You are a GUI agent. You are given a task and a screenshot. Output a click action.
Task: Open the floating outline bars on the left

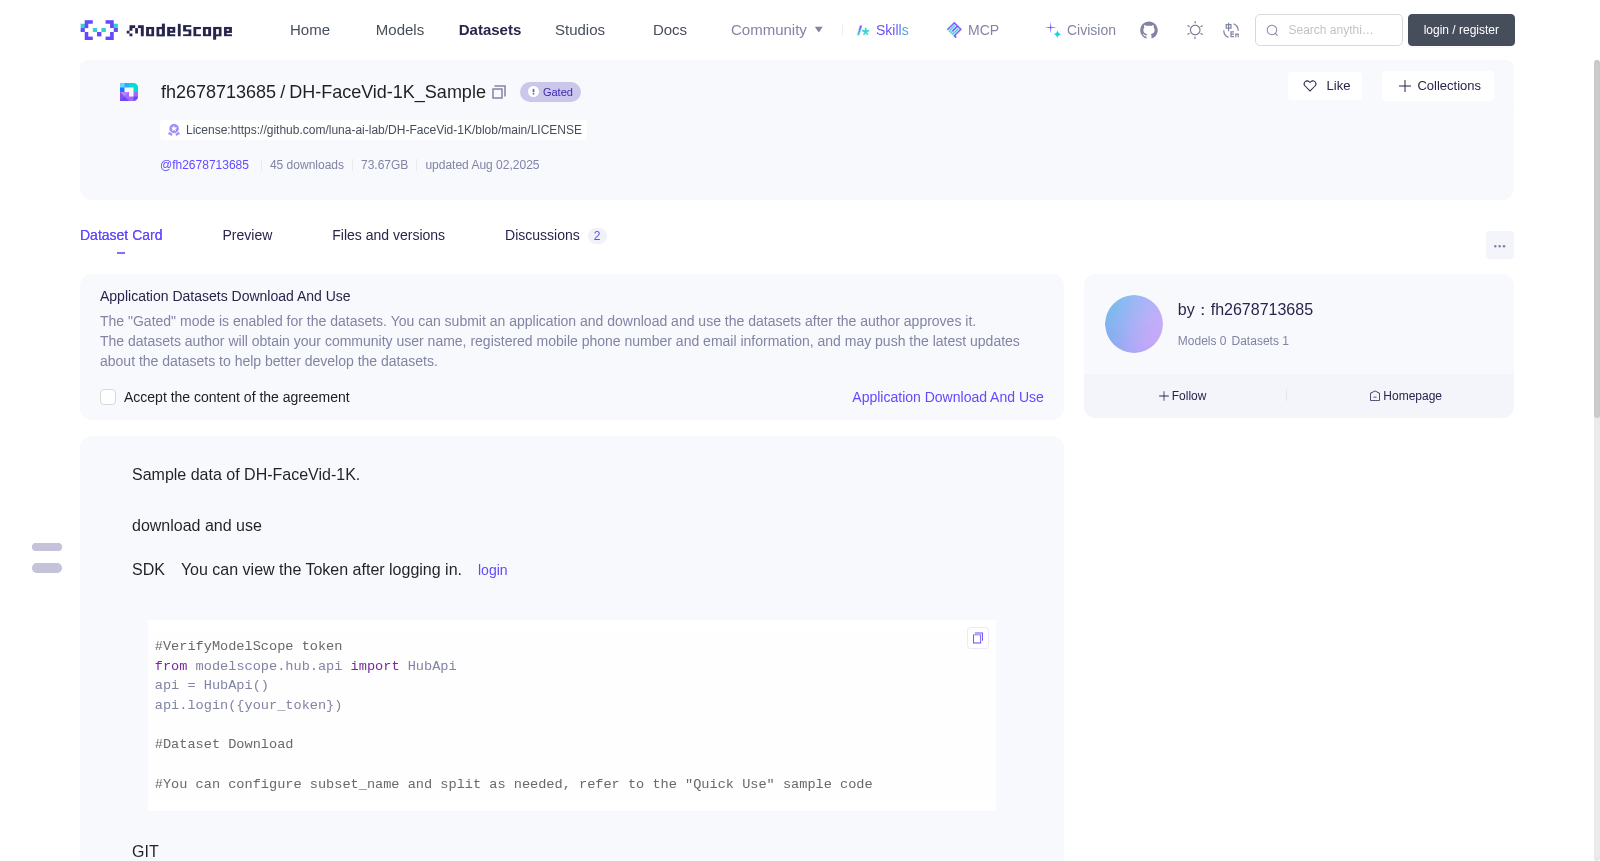47,558
